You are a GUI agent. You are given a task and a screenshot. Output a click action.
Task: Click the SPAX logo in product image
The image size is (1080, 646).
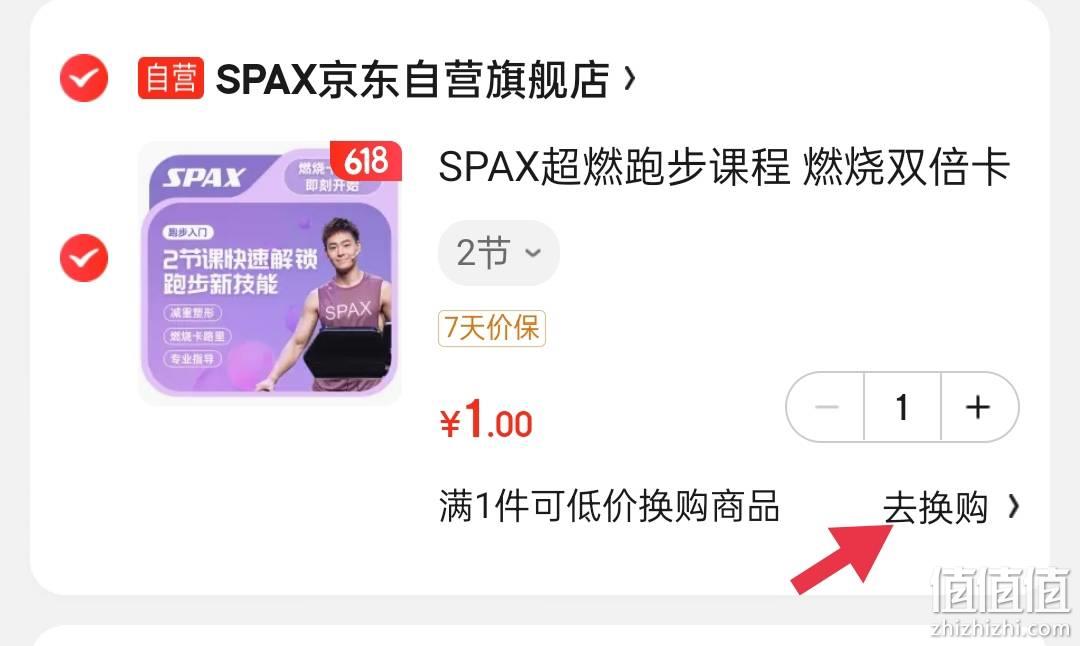pyautogui.click(x=204, y=178)
